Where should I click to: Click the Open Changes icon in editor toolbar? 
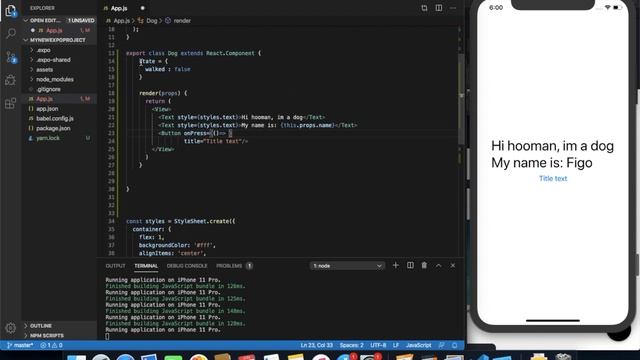424,8
